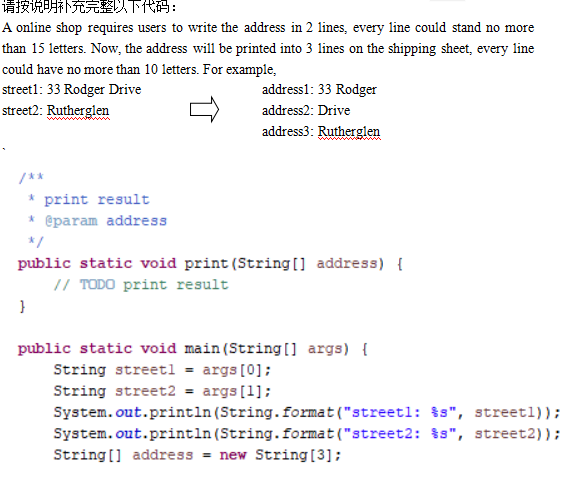Click the address2: Drive text
571x478 pixels.
306,111
